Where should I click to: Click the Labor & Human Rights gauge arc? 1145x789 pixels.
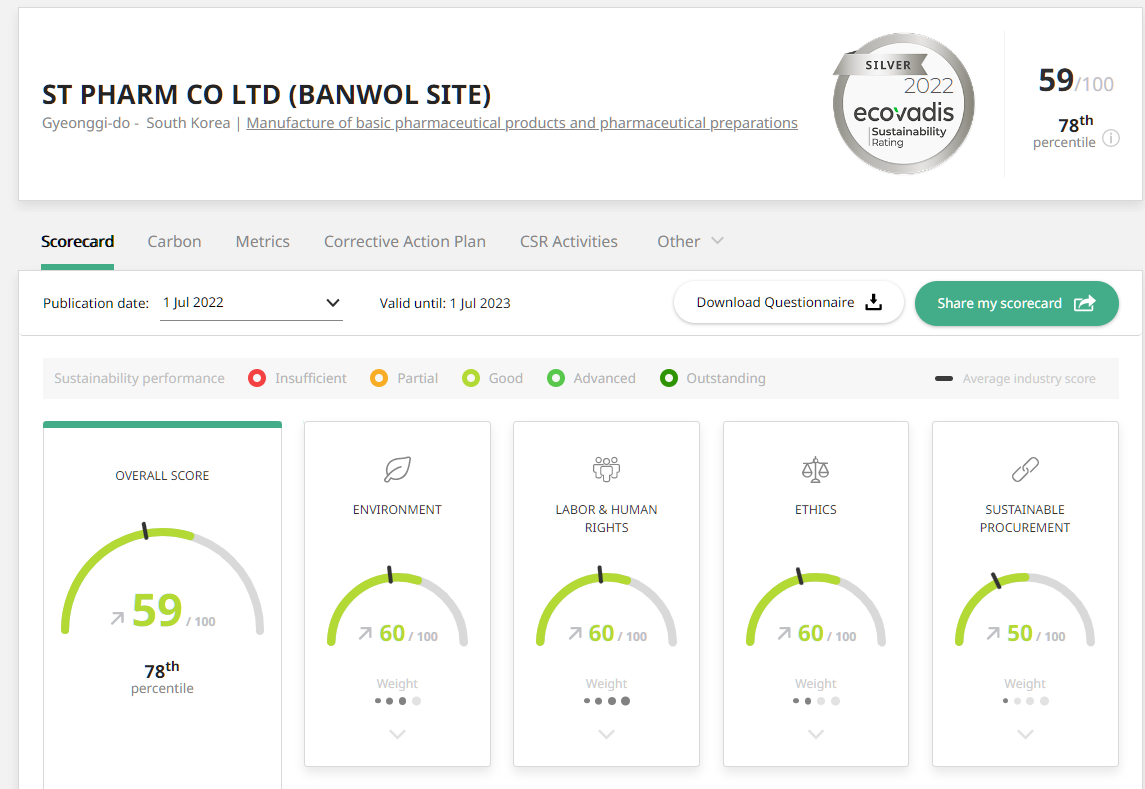coord(606,606)
